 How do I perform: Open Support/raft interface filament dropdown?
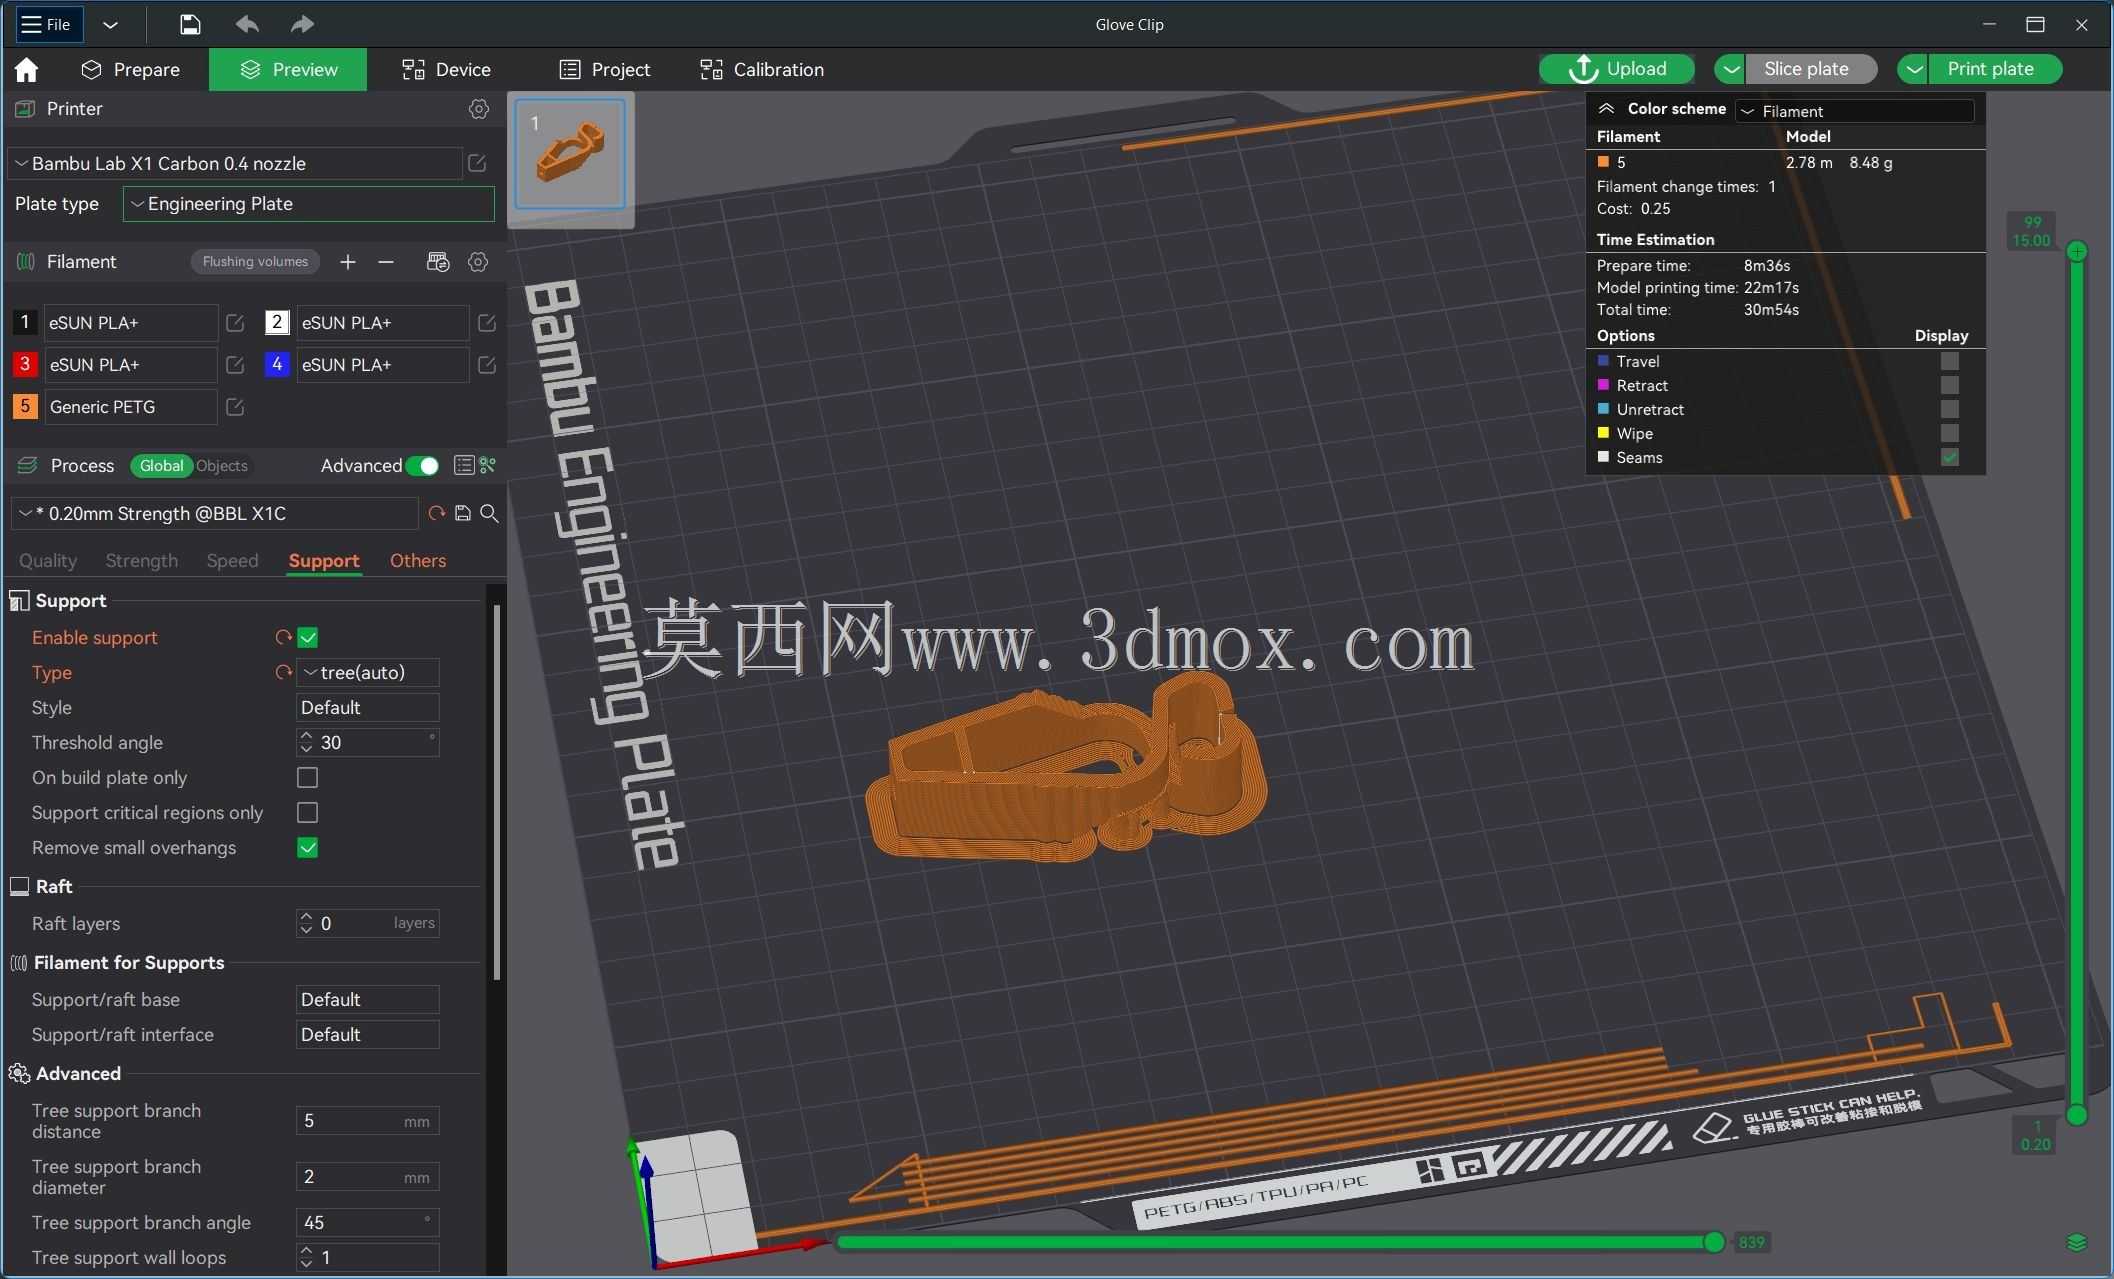(368, 1034)
